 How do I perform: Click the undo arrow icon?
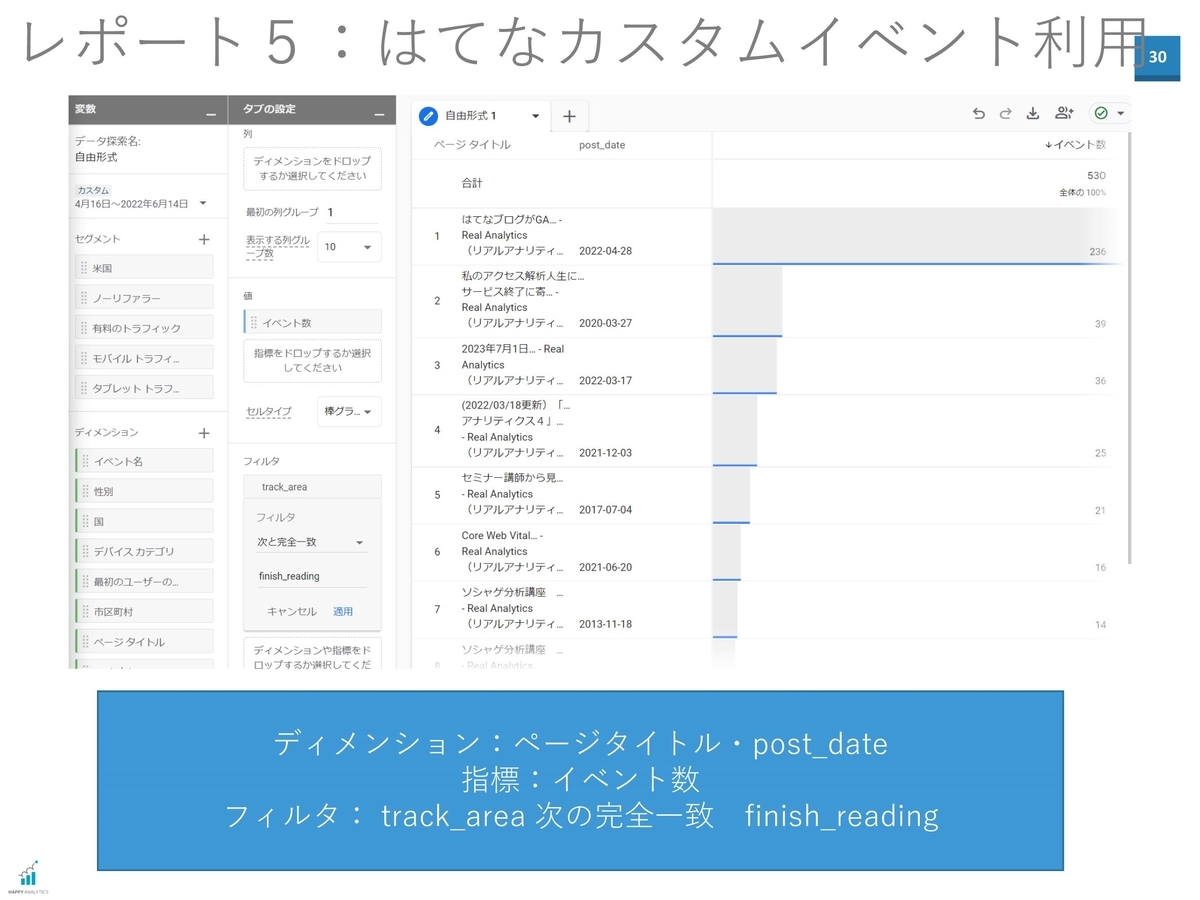point(979,114)
